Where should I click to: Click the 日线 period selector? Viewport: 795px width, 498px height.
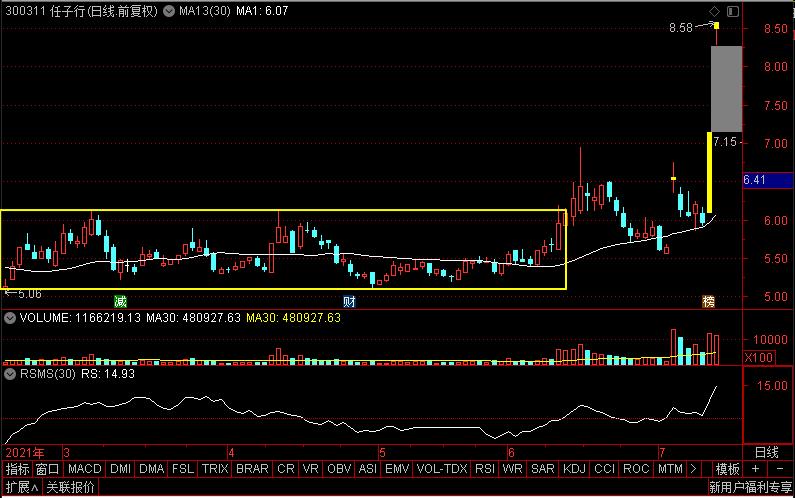point(767,452)
